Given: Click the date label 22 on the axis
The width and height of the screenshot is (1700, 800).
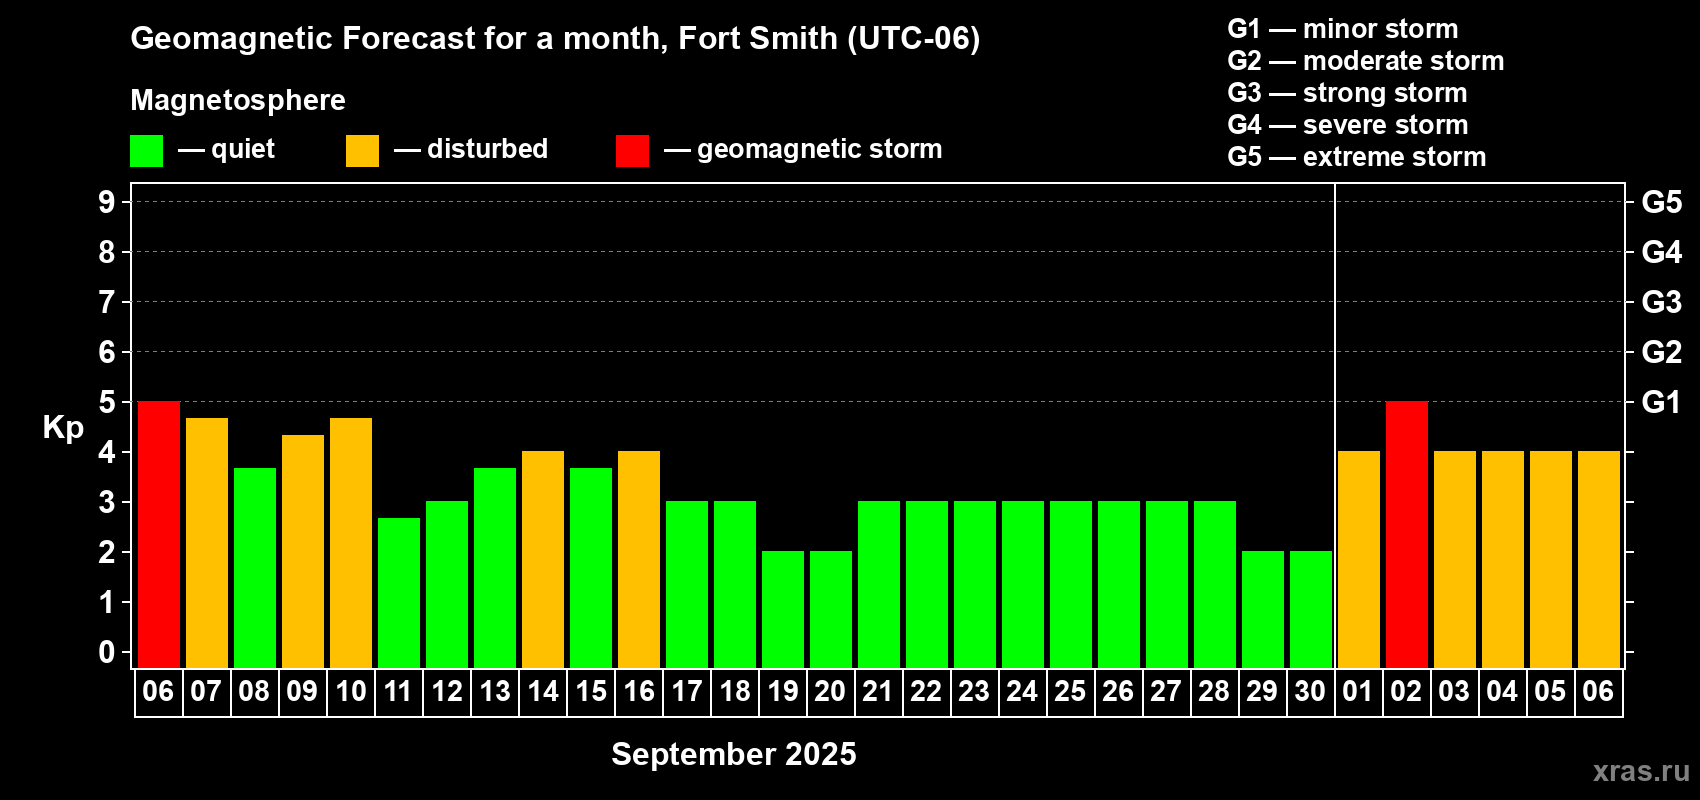Looking at the screenshot, I should (x=927, y=691).
